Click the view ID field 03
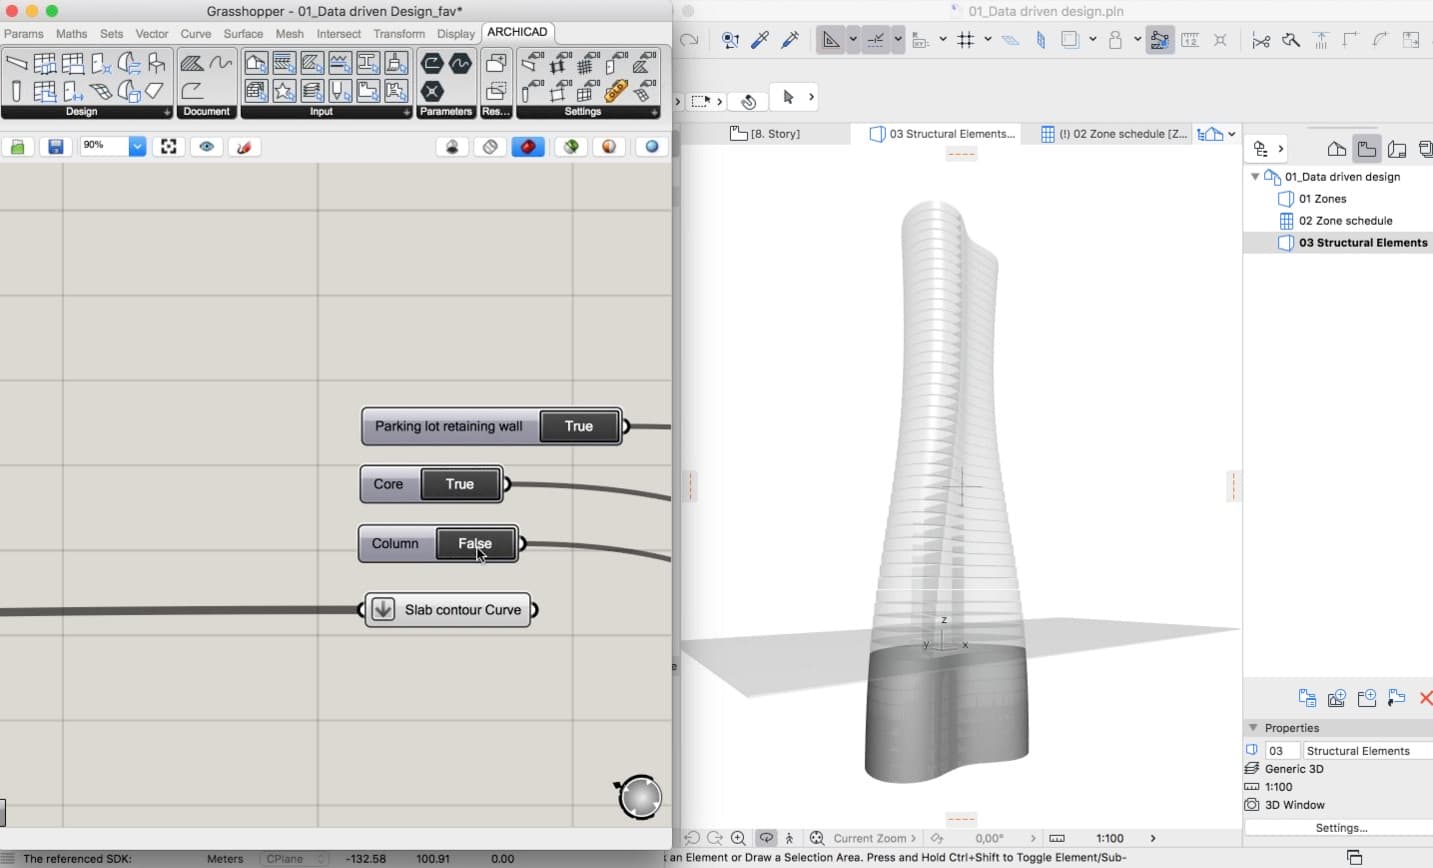The width and height of the screenshot is (1433, 868). coord(1282,751)
